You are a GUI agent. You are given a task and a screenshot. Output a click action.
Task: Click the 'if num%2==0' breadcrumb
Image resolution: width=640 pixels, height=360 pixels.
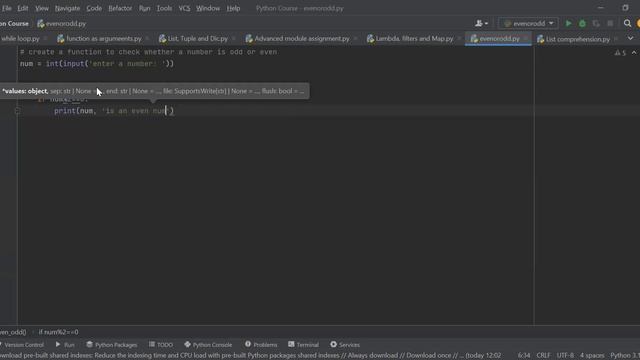point(58,332)
